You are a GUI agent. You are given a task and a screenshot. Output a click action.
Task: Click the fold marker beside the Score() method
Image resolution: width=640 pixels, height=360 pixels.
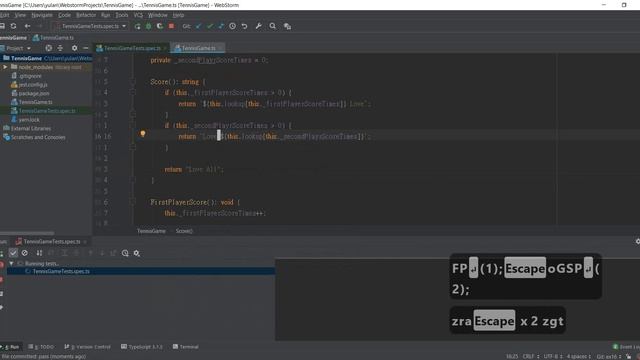click(133, 82)
